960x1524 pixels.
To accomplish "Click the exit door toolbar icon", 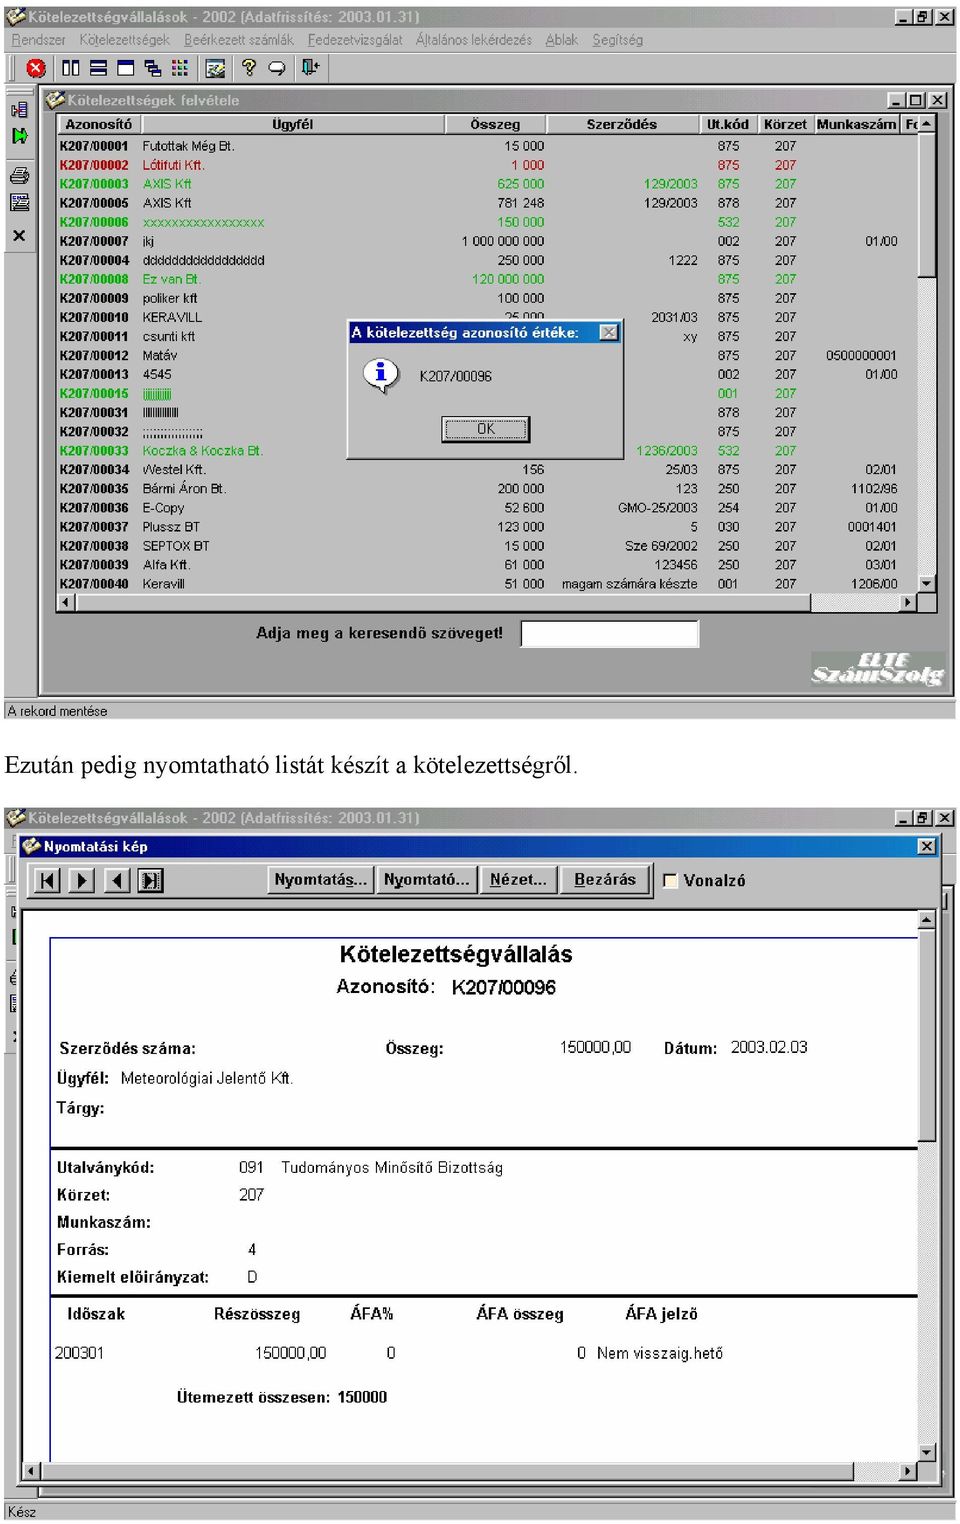I will pyautogui.click(x=310, y=68).
